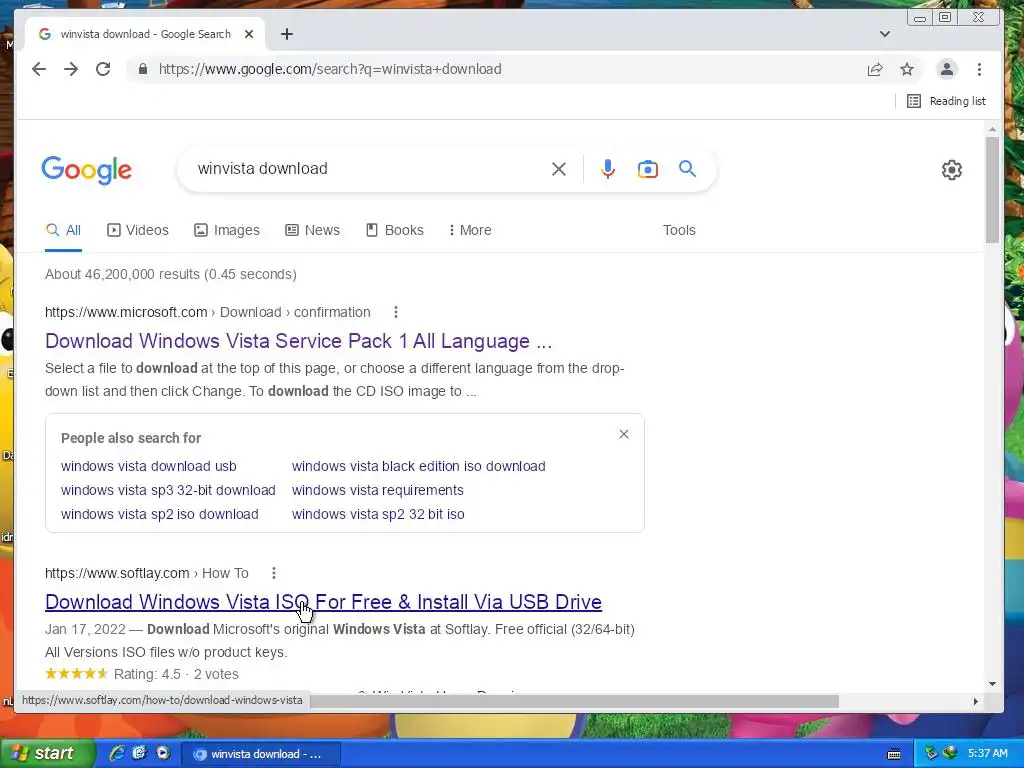
Task: Expand the More search categories
Action: pyautogui.click(x=470, y=230)
